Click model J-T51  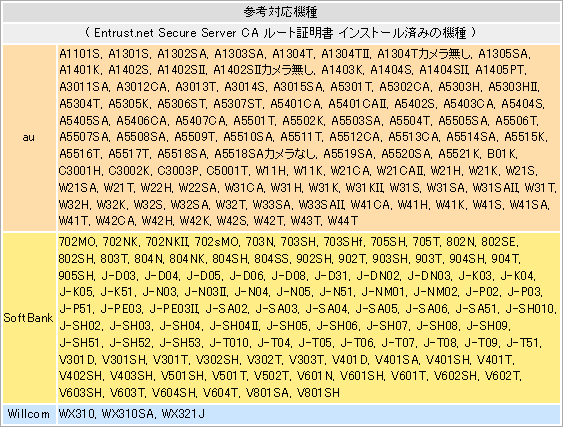[x=522, y=343]
